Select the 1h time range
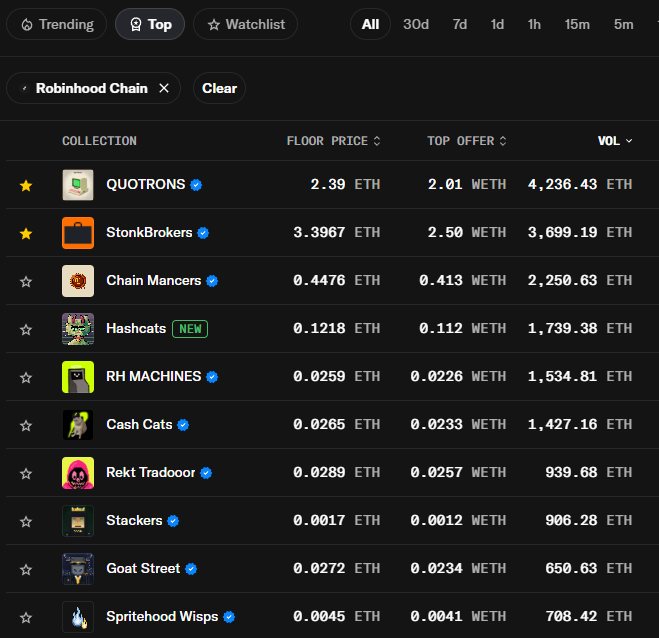 coord(534,24)
